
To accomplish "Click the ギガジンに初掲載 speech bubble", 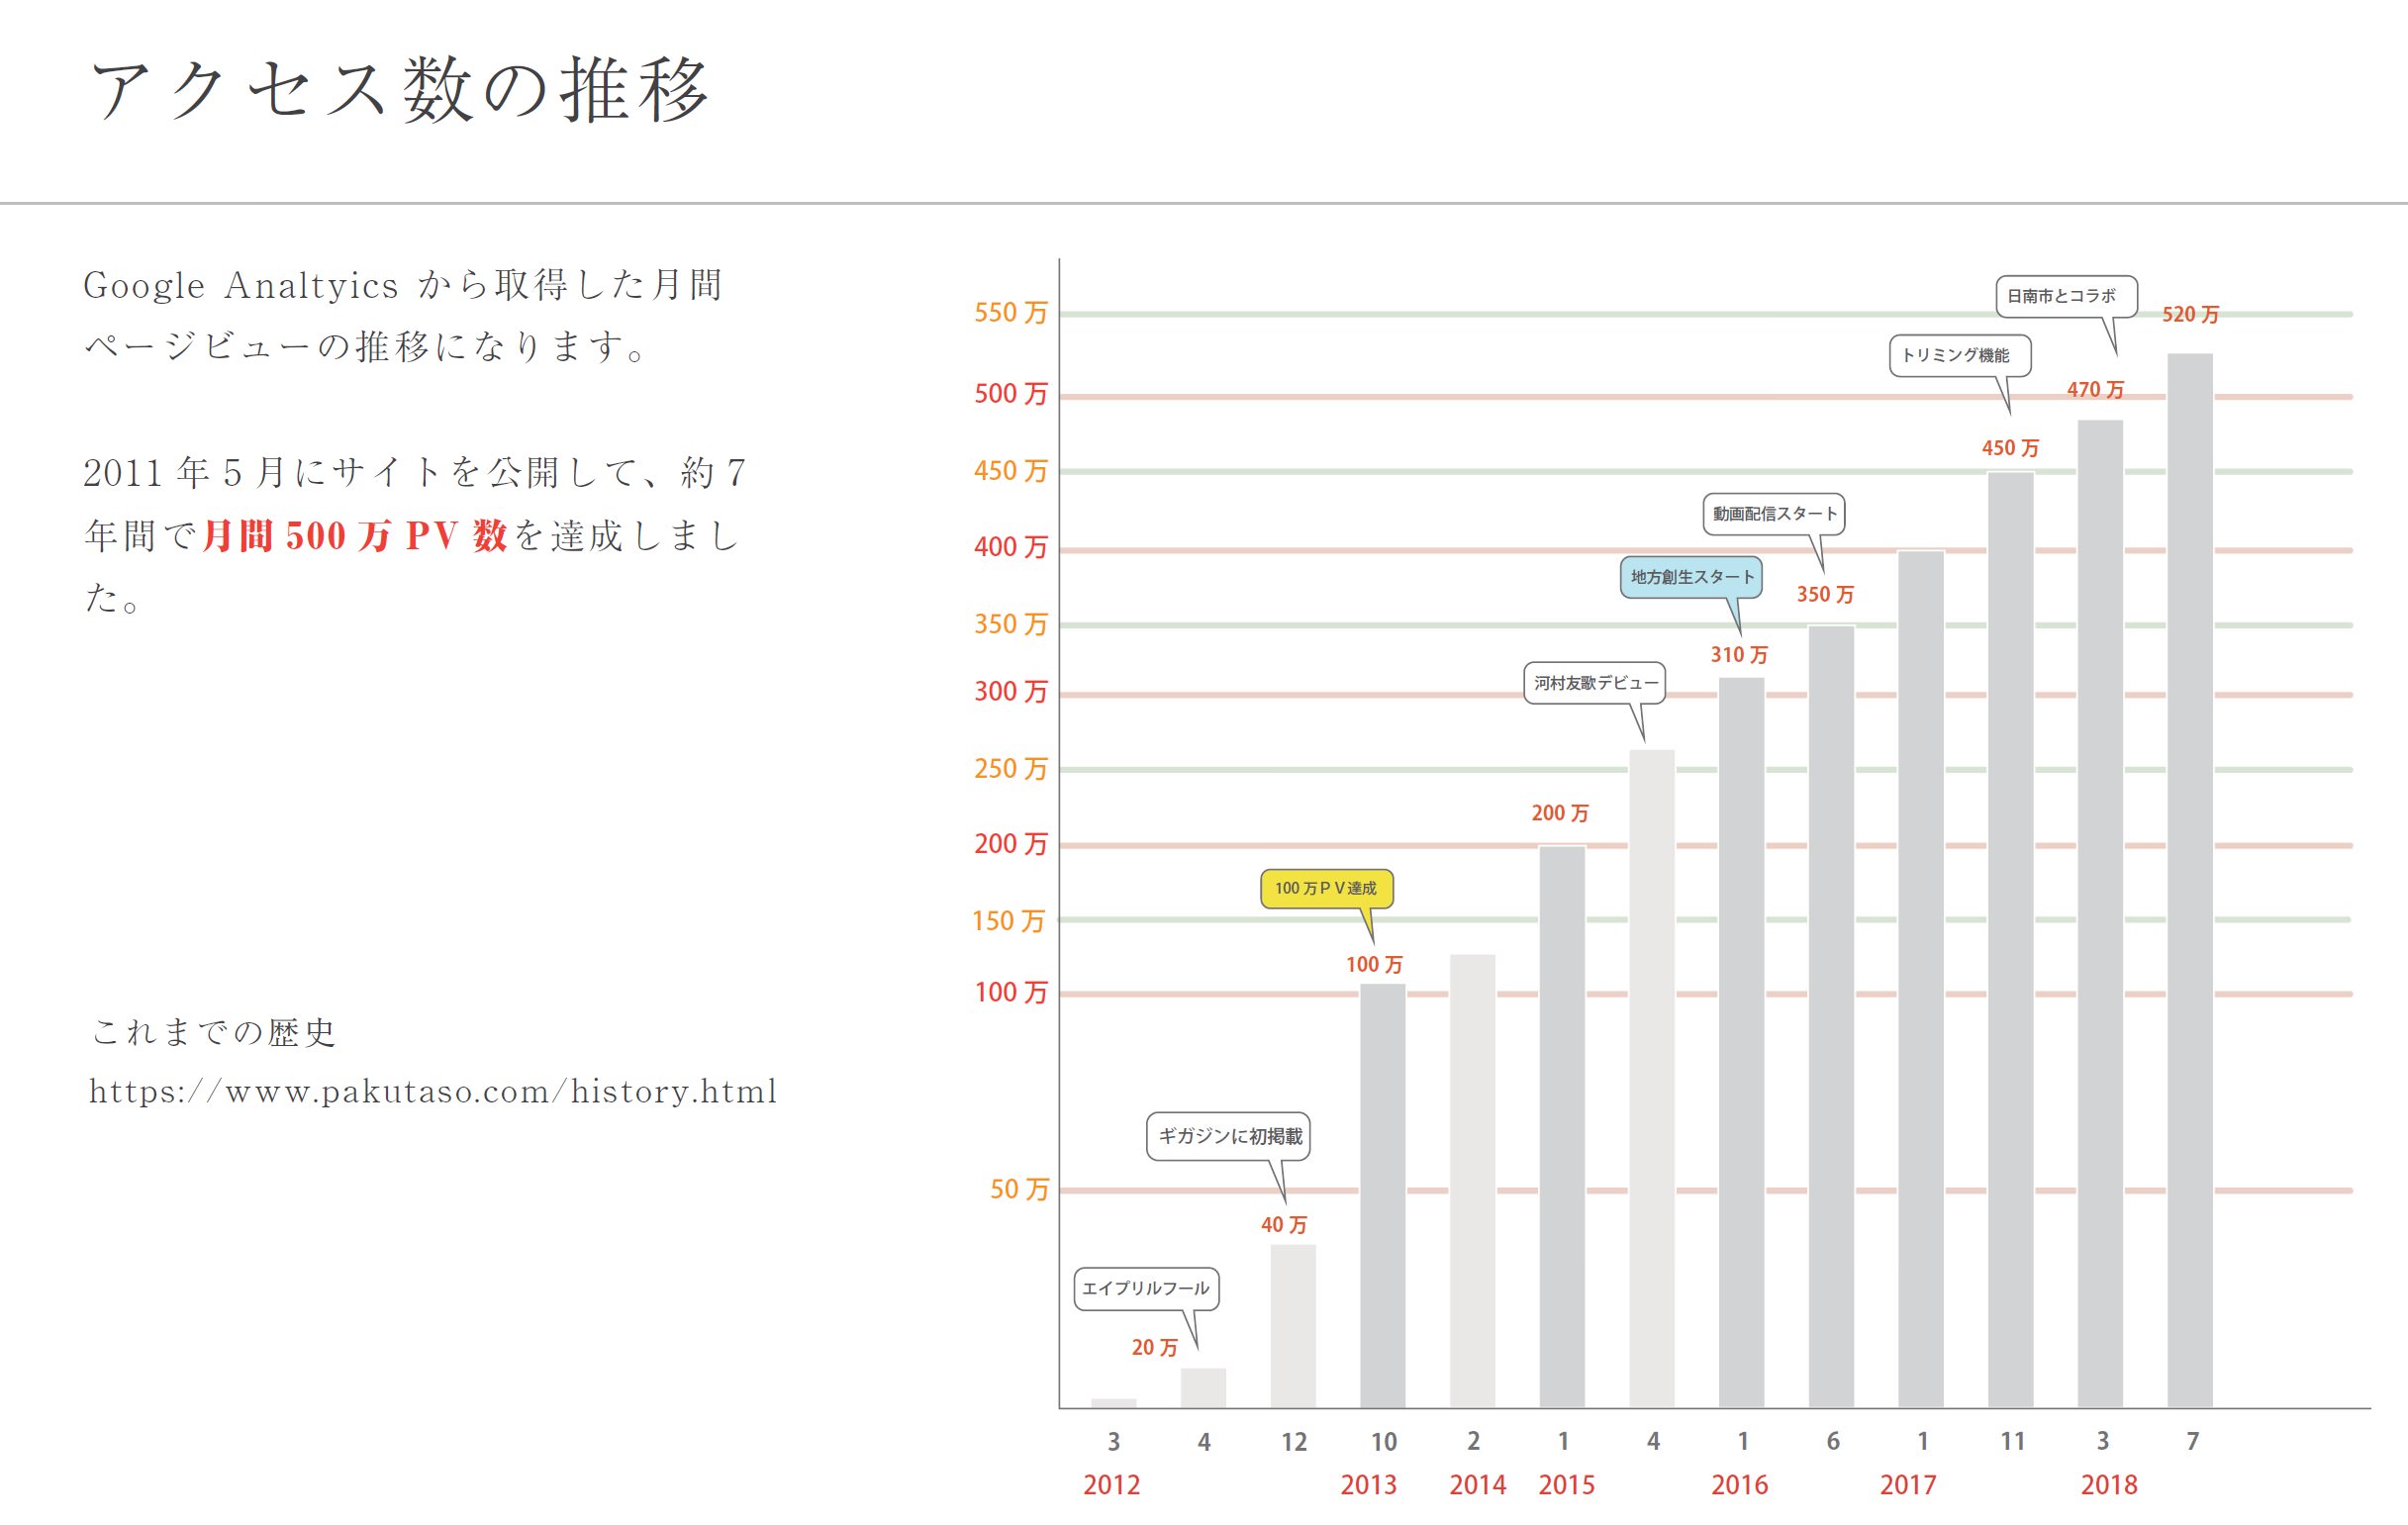I will click(1229, 1136).
